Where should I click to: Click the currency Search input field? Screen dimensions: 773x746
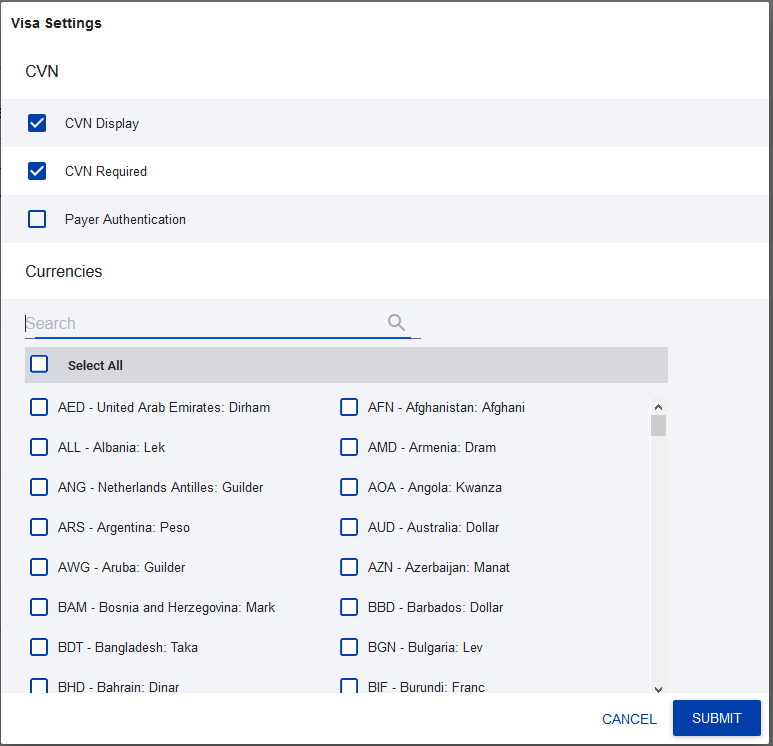200,323
